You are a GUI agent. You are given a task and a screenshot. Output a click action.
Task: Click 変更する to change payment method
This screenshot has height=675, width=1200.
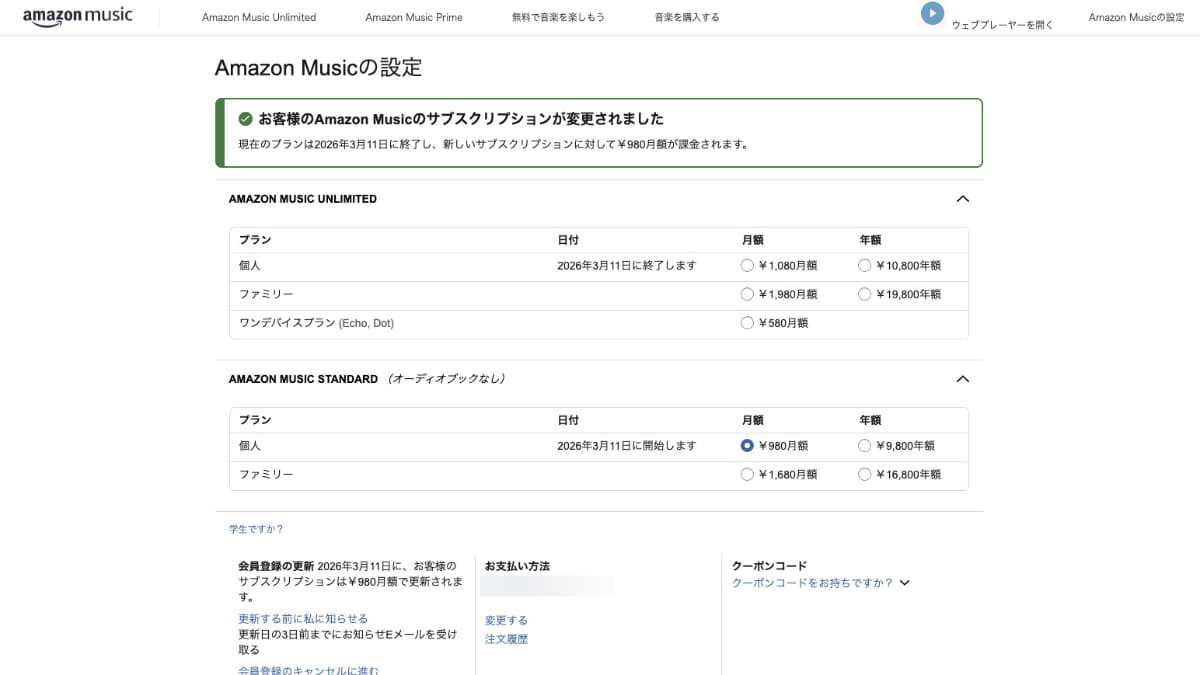pos(506,619)
